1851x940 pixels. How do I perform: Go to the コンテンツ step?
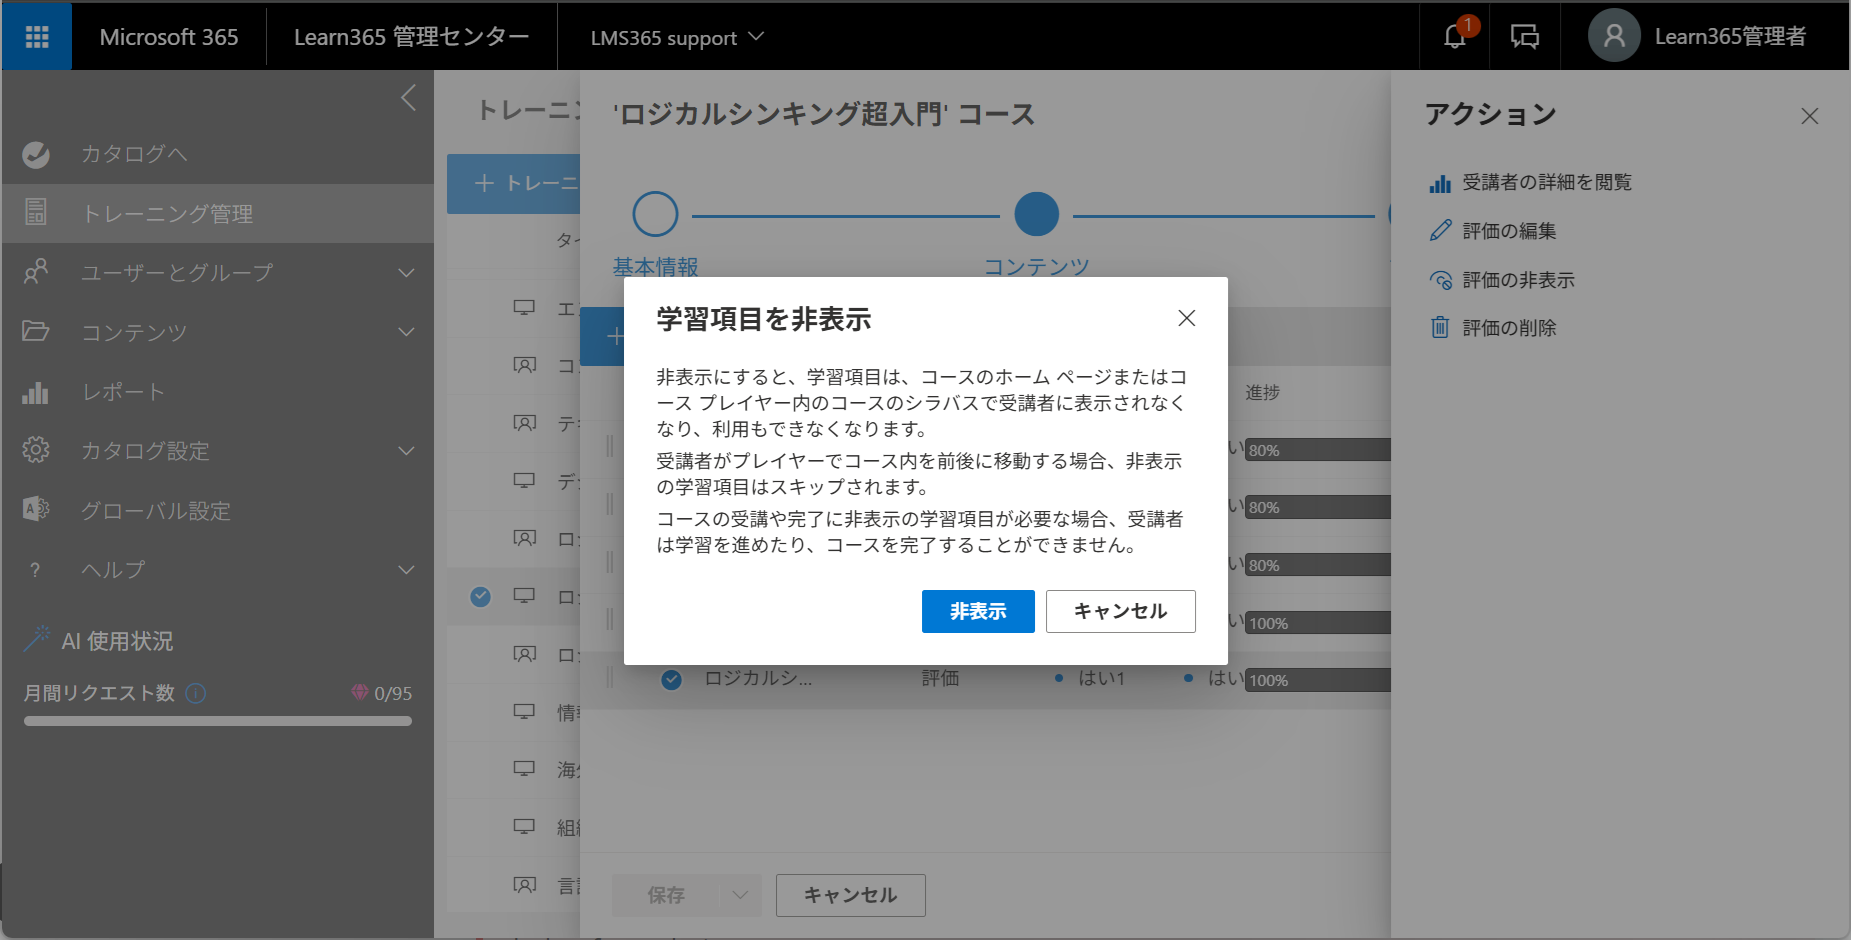pos(1036,267)
